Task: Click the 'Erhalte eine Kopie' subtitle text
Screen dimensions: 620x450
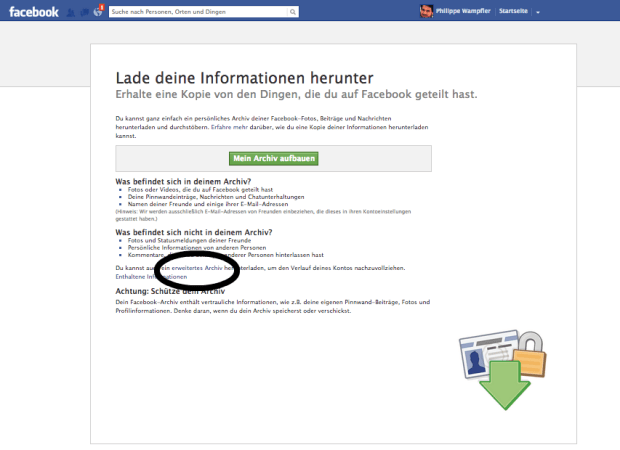Action: tap(296, 94)
